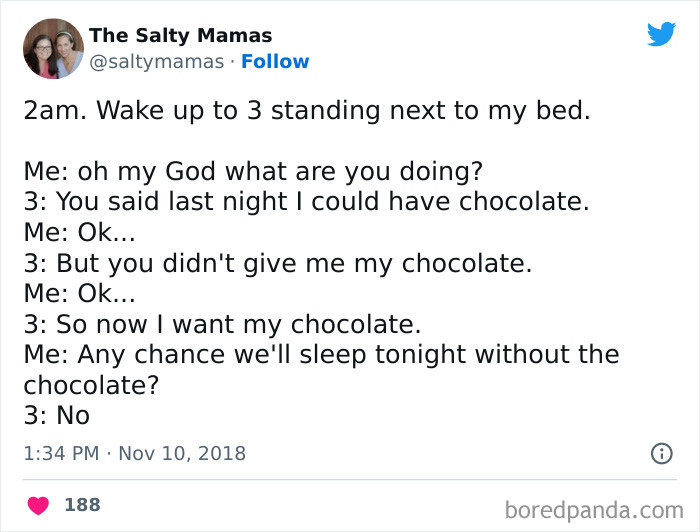Viewport: 700px width, 532px height.
Task: Click the 'But you didn't give me' line
Action: (277, 263)
